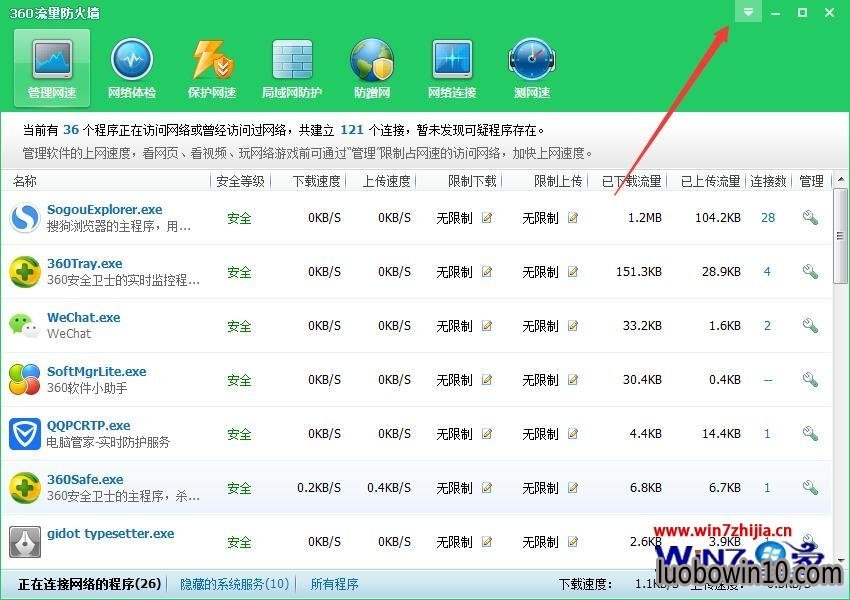Sort by the 上传速度 column header
The width and height of the screenshot is (850, 600).
pos(387,181)
